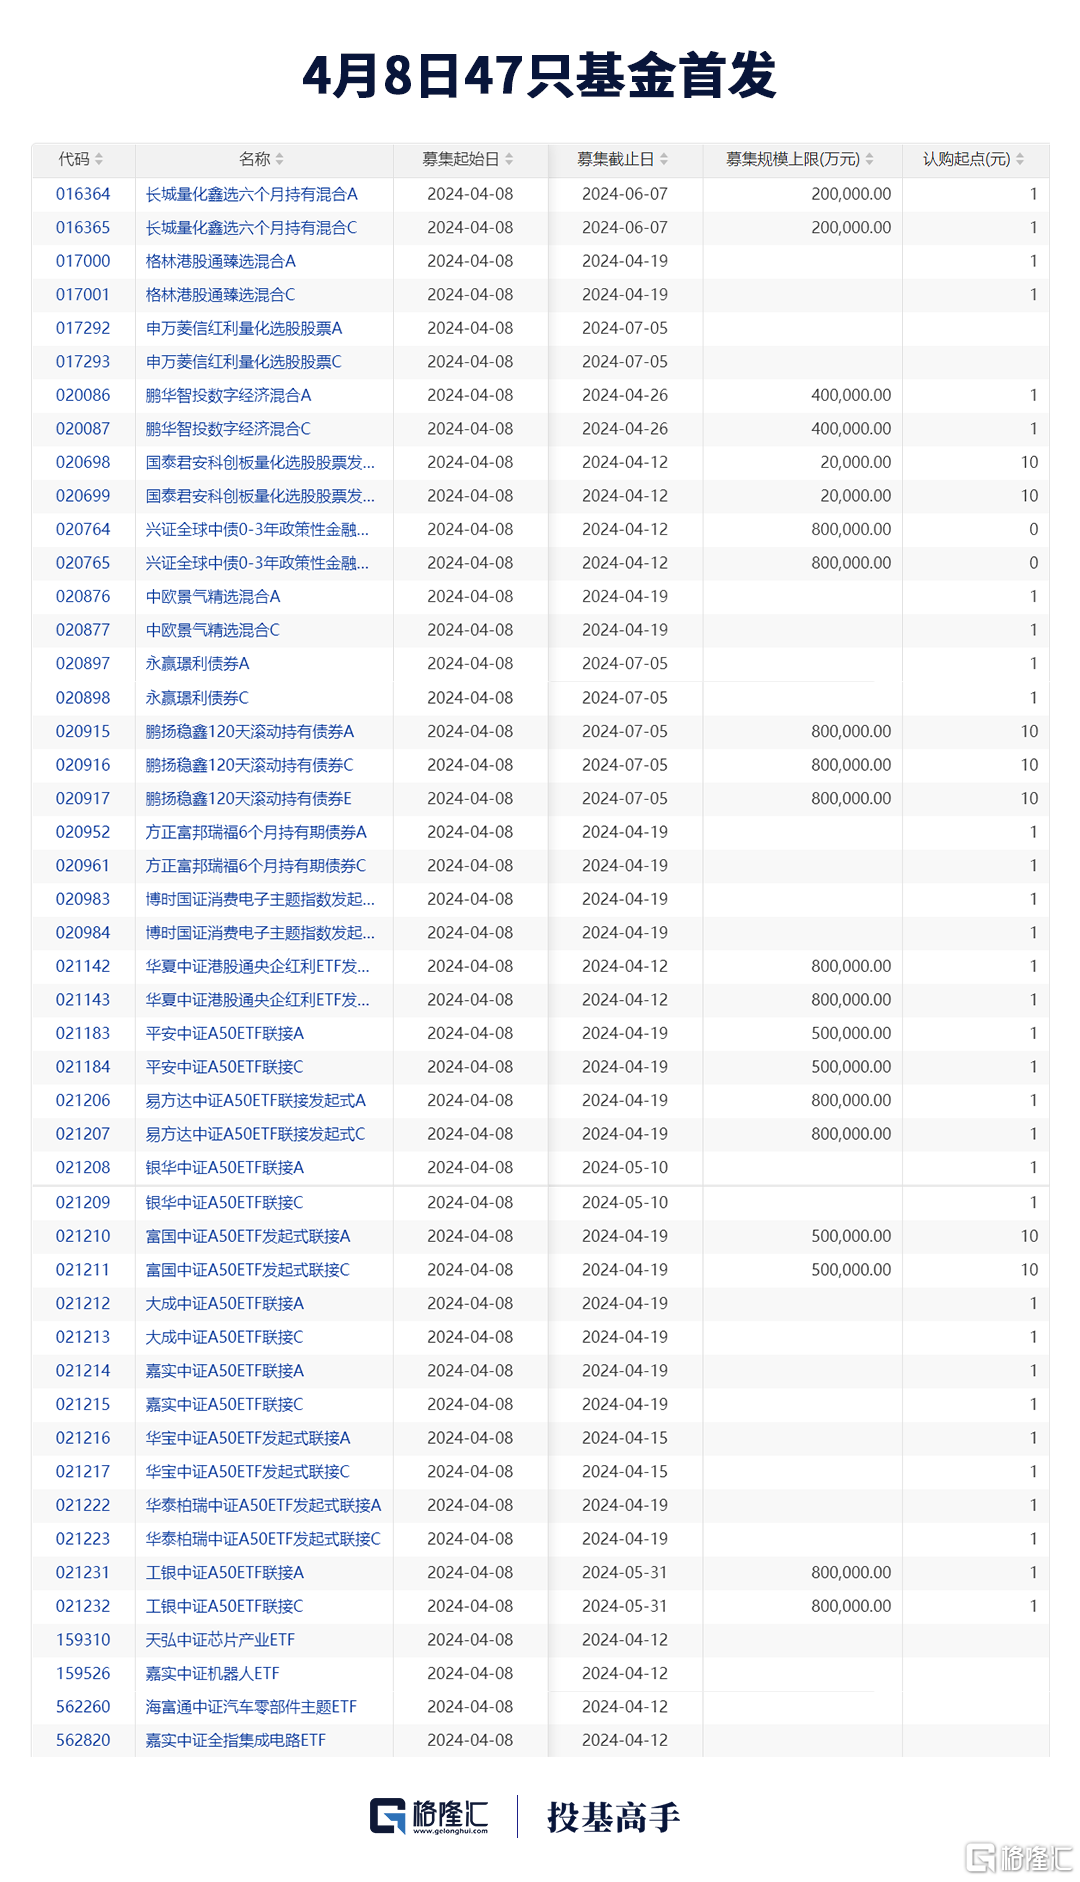Open fund code link 021232

point(83,1606)
